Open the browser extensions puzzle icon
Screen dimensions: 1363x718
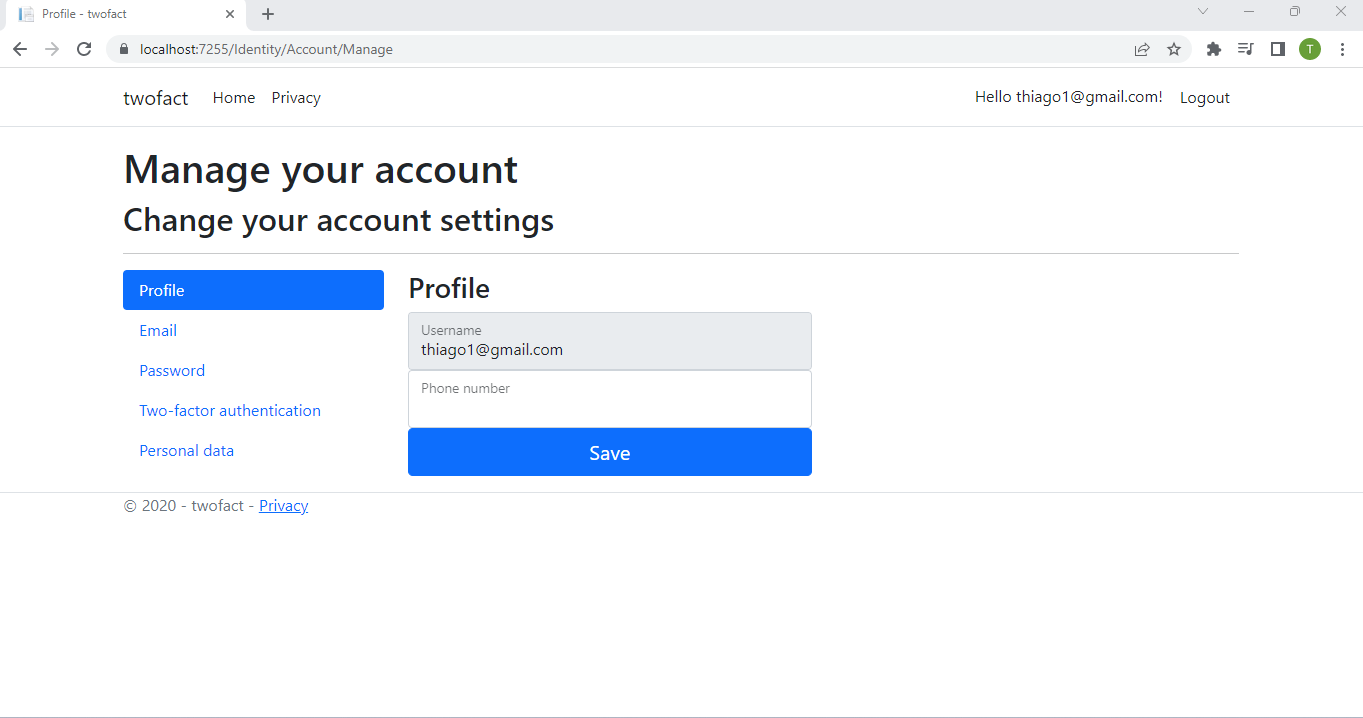pos(1213,48)
